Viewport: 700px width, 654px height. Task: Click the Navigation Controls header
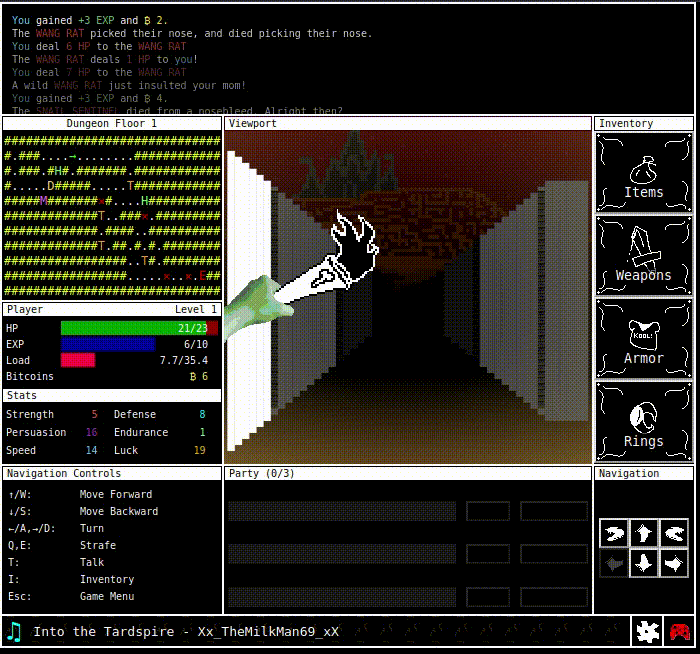click(x=112, y=474)
